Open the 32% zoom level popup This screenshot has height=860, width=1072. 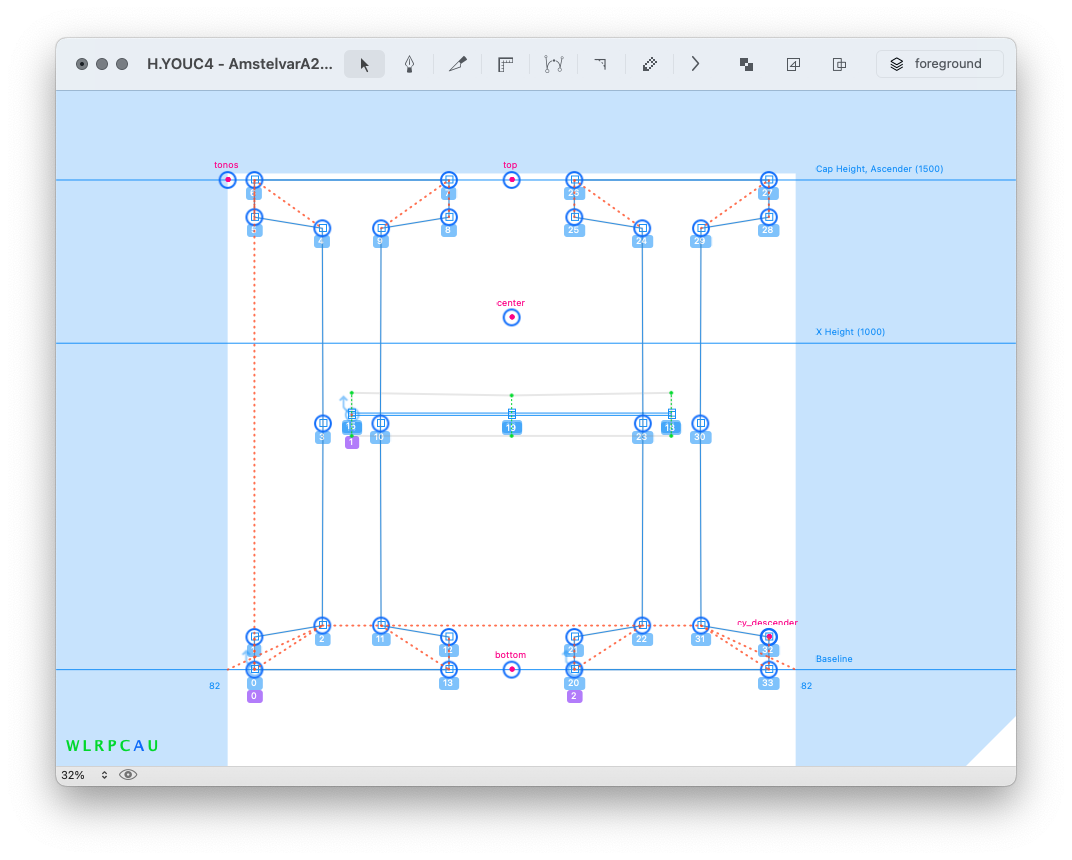84,775
